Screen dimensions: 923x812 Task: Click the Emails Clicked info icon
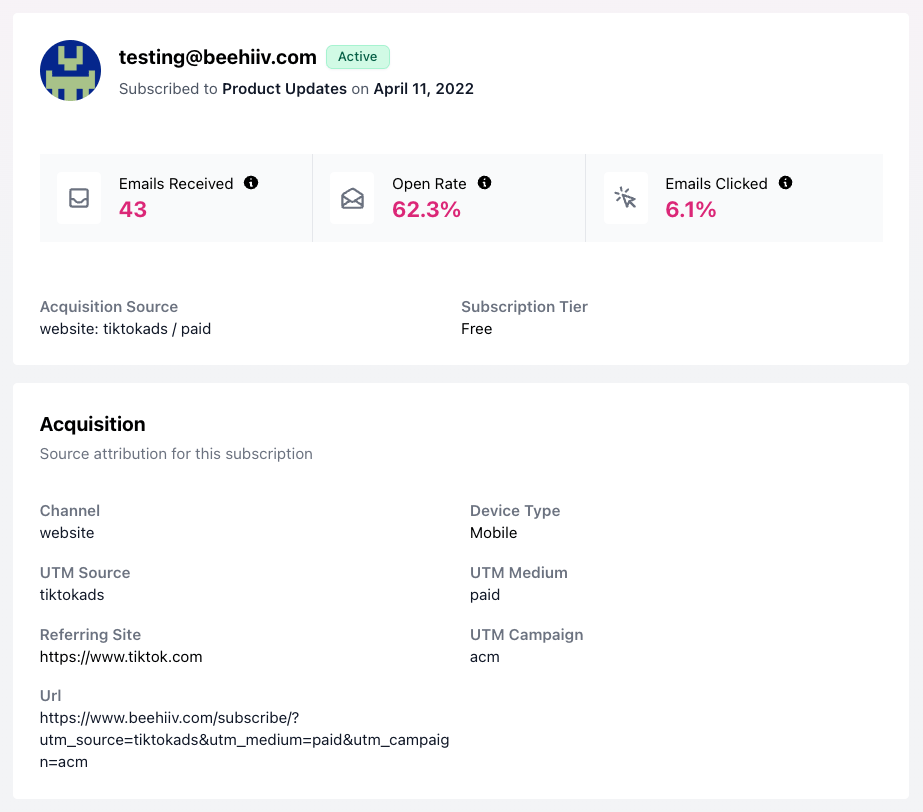[x=785, y=183]
